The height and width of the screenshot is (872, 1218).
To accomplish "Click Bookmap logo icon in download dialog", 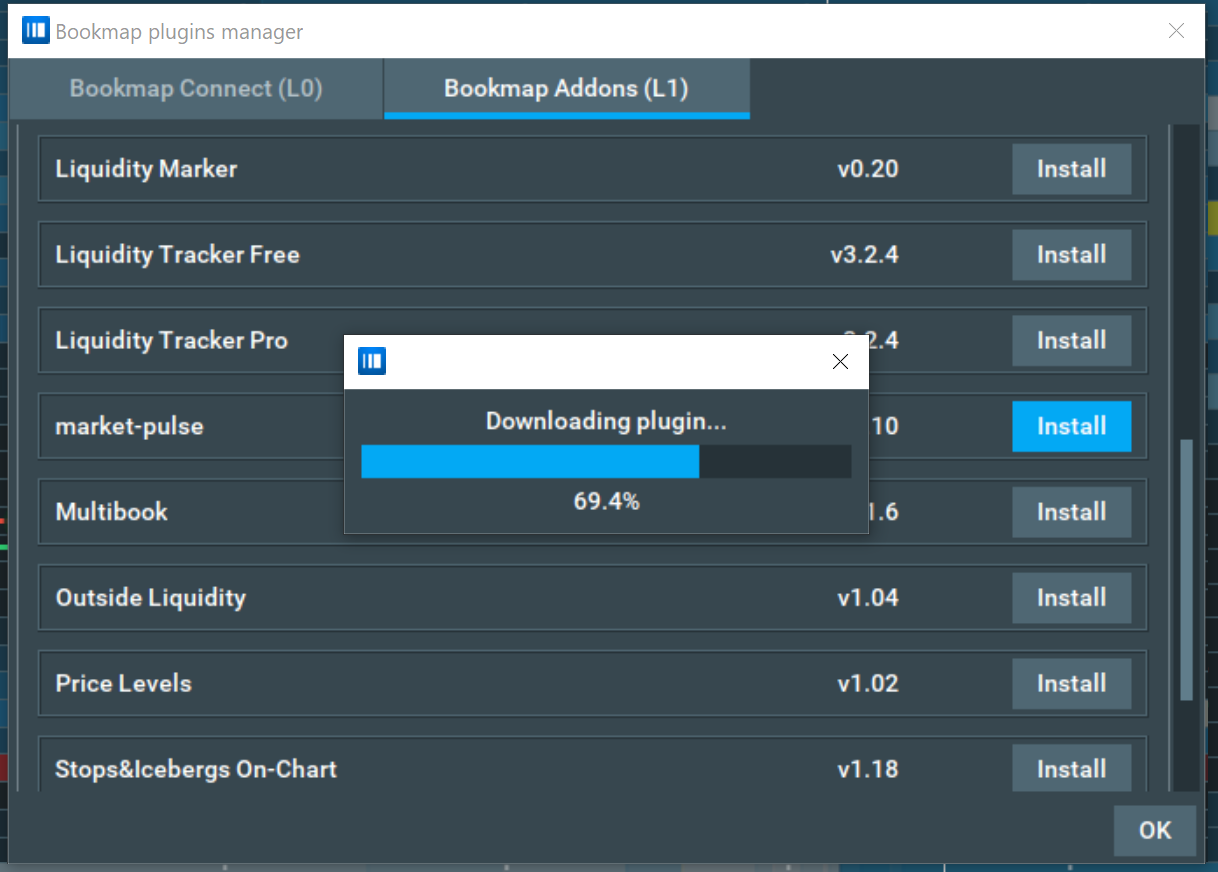I will coord(372,362).
